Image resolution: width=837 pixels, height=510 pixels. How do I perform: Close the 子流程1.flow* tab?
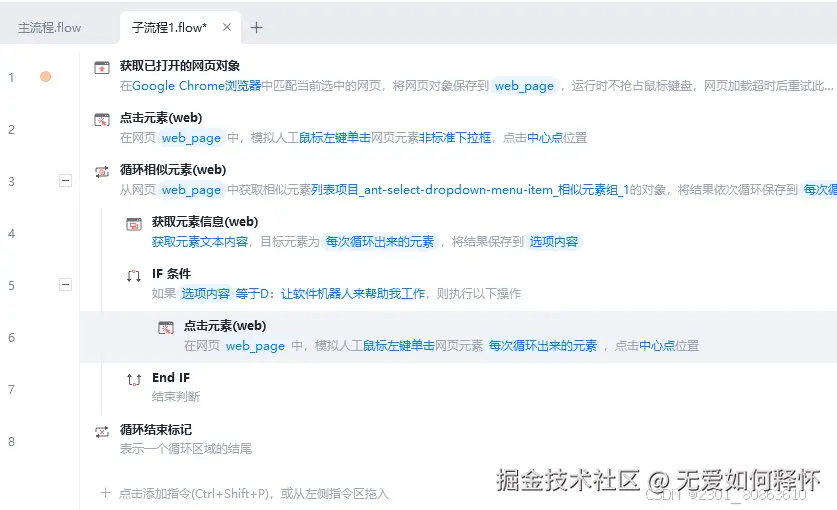[227, 27]
